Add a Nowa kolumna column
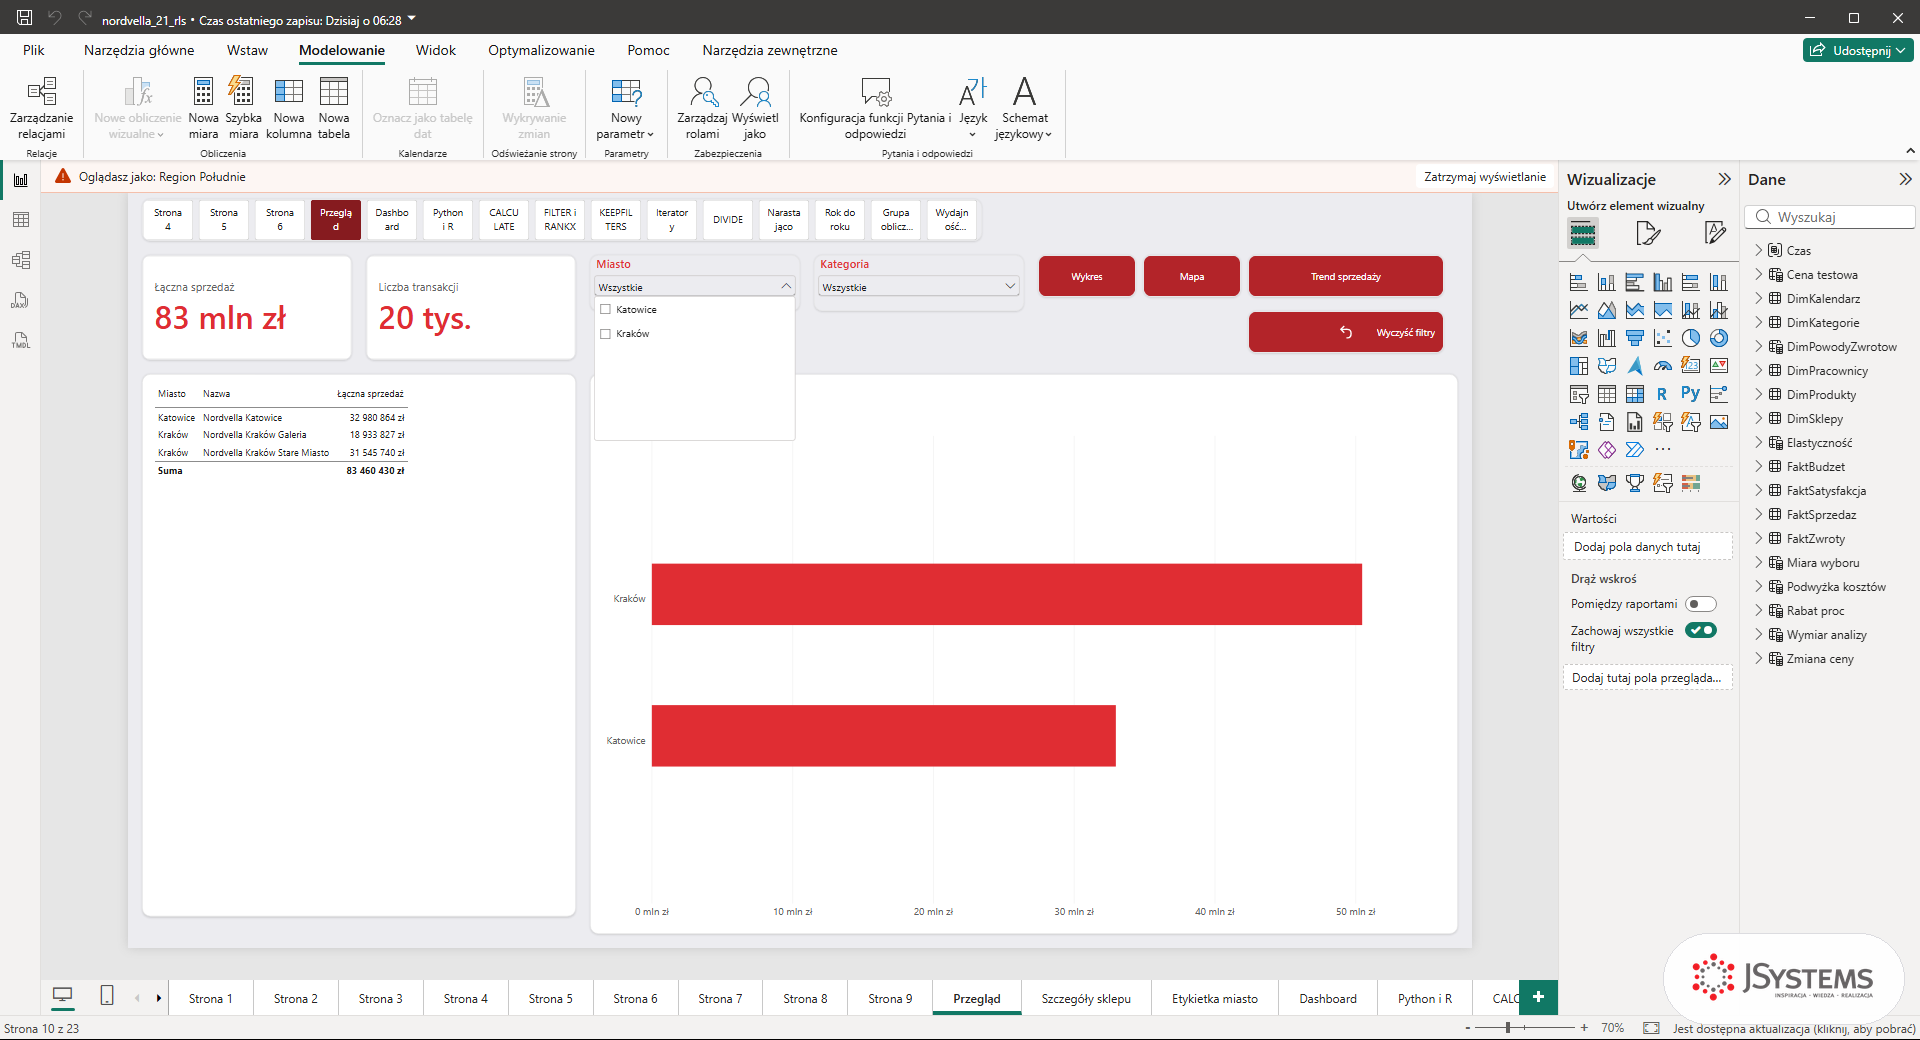 click(289, 108)
